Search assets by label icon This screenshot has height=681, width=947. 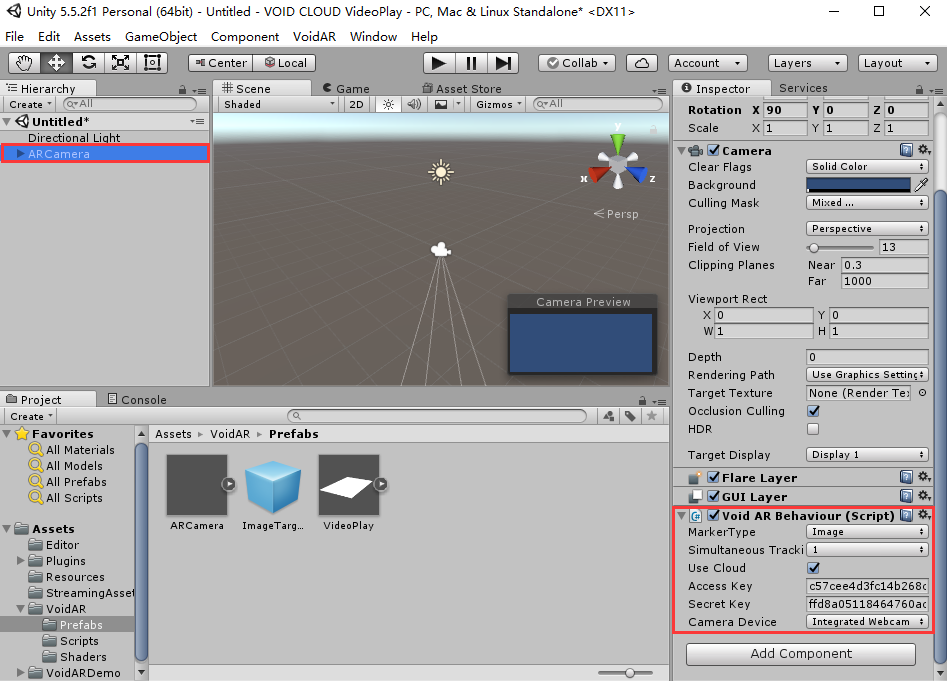631,416
